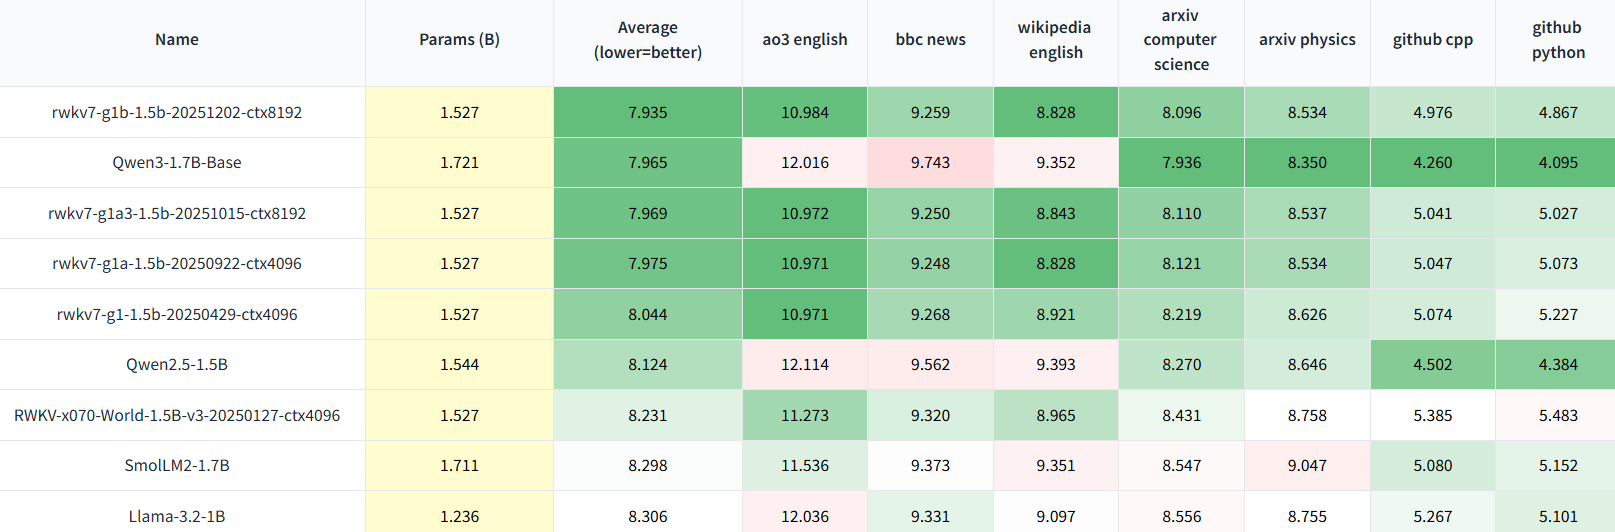The width and height of the screenshot is (1615, 532).
Task: Click the Name column header
Action: click(177, 40)
